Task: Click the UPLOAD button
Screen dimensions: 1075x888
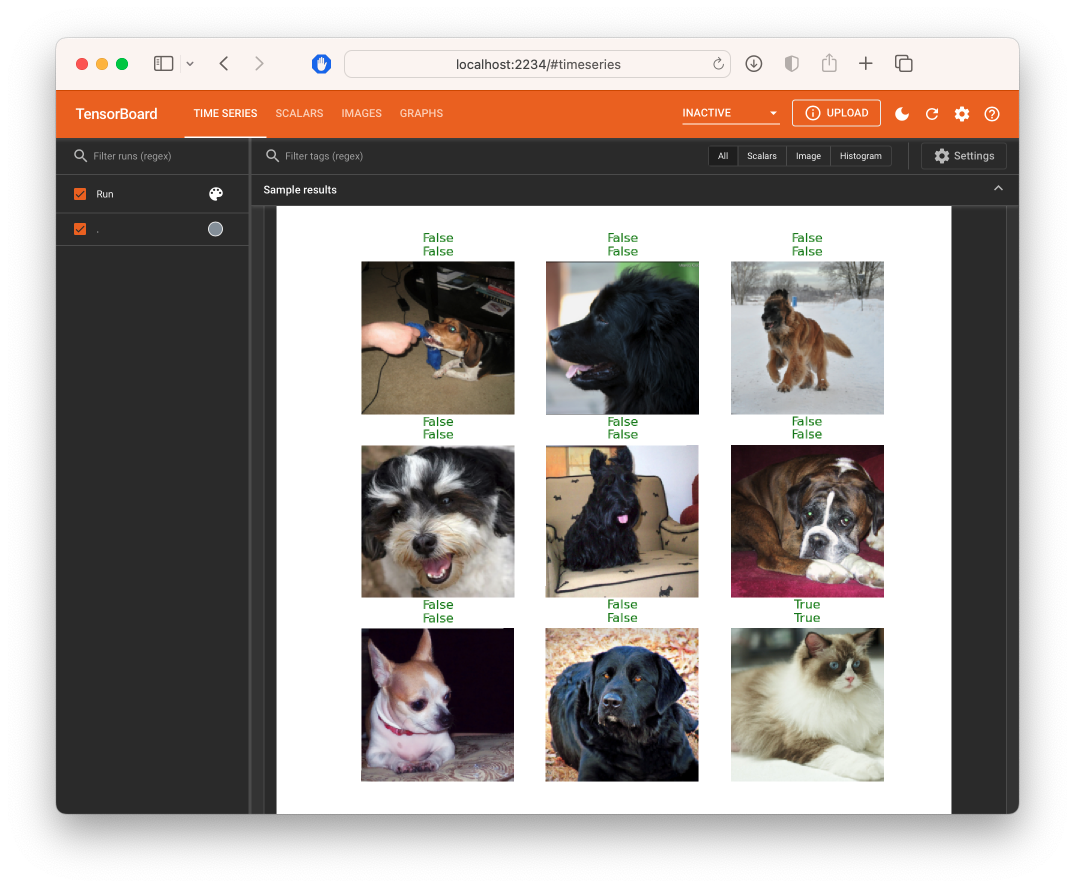Action: [836, 113]
